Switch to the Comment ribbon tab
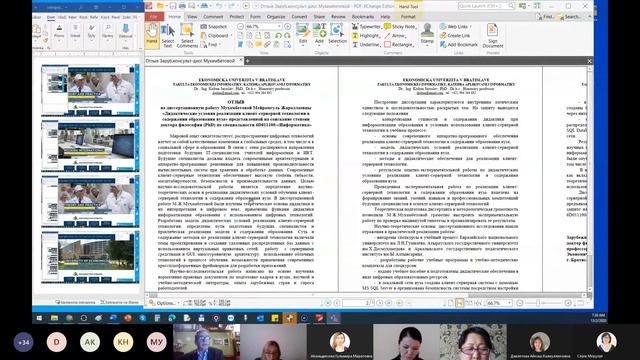The width and height of the screenshot is (640, 360). pyautogui.click(x=213, y=17)
